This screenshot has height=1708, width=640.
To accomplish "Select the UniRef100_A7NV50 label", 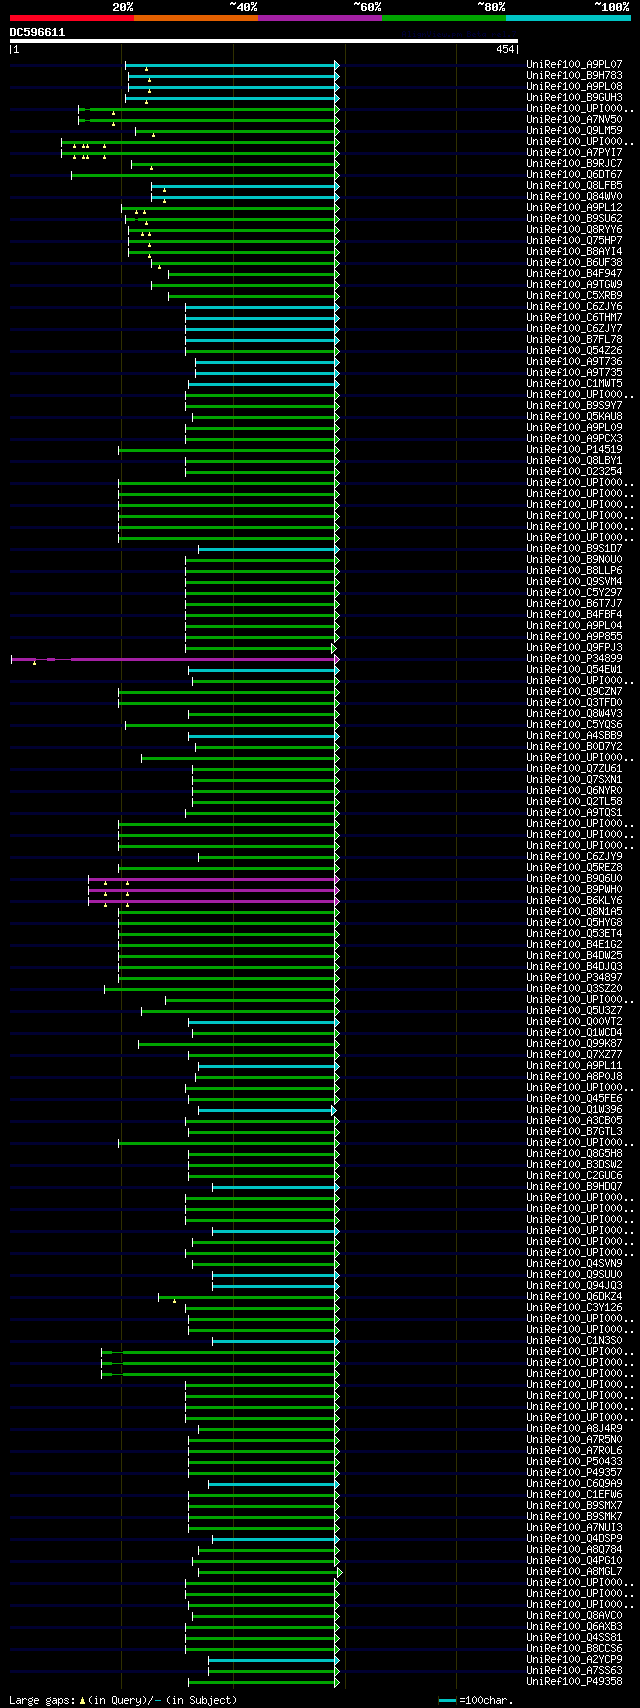I will (x=574, y=120).
